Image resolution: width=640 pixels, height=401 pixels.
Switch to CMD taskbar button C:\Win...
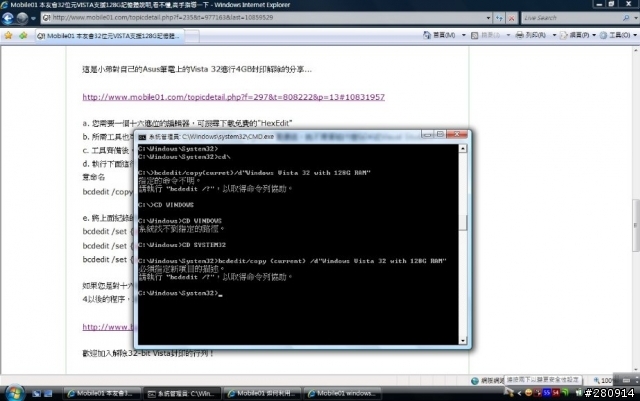(182, 394)
